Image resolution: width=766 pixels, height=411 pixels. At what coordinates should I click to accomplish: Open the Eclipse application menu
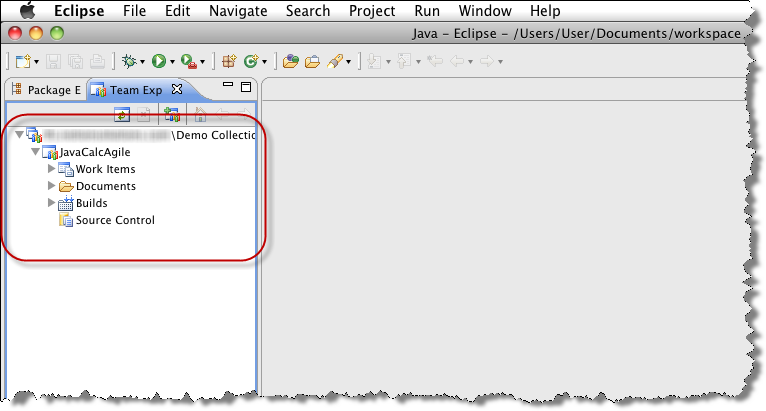pyautogui.click(x=79, y=11)
